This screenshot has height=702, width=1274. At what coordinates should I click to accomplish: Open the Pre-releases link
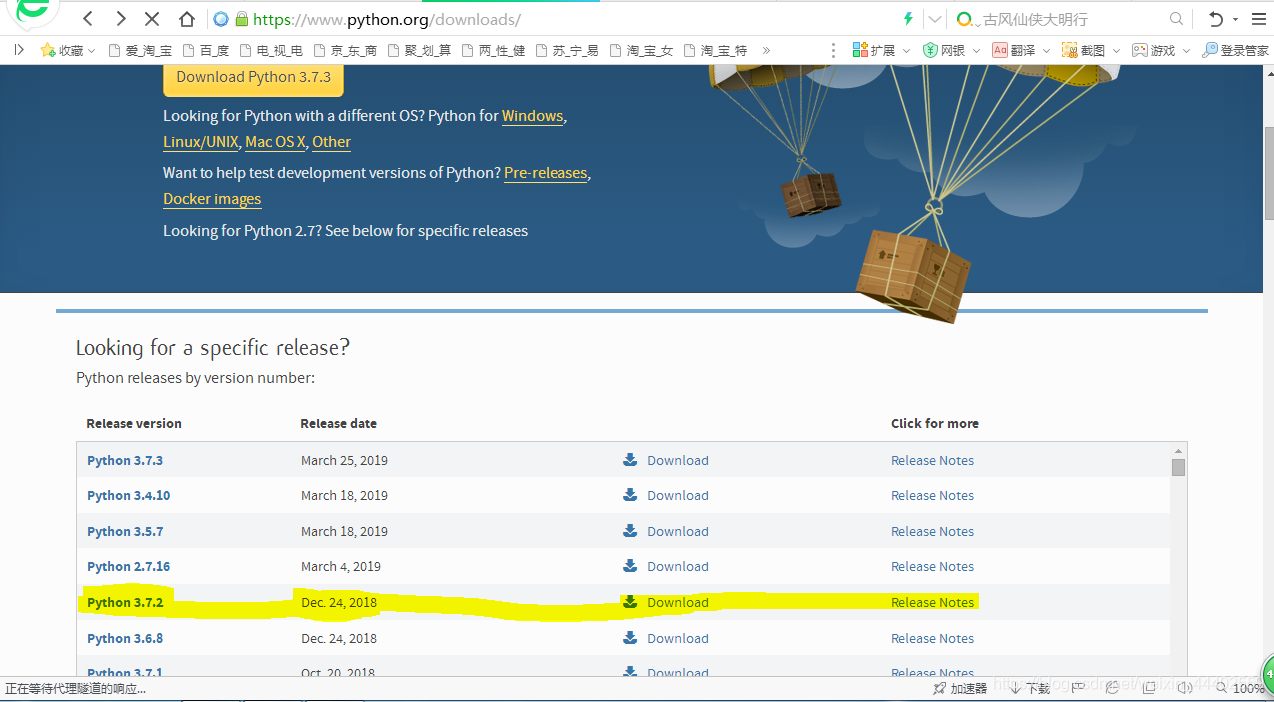(545, 173)
